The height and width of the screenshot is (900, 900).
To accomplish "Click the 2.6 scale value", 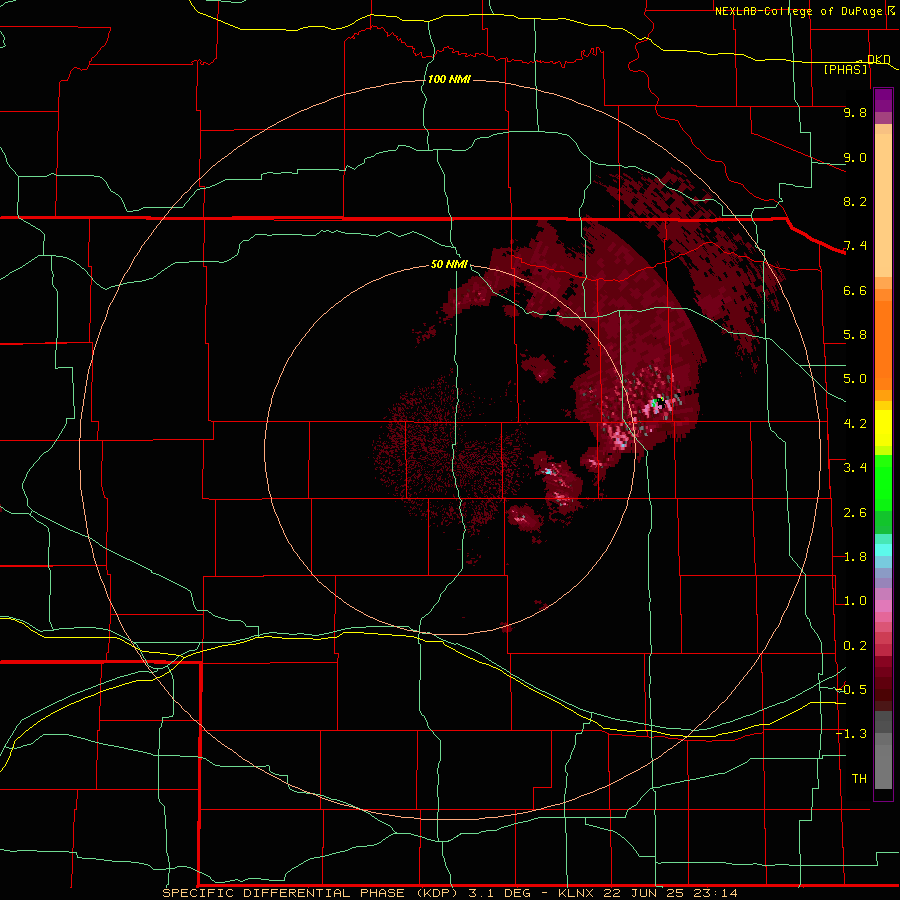I will point(855,513).
